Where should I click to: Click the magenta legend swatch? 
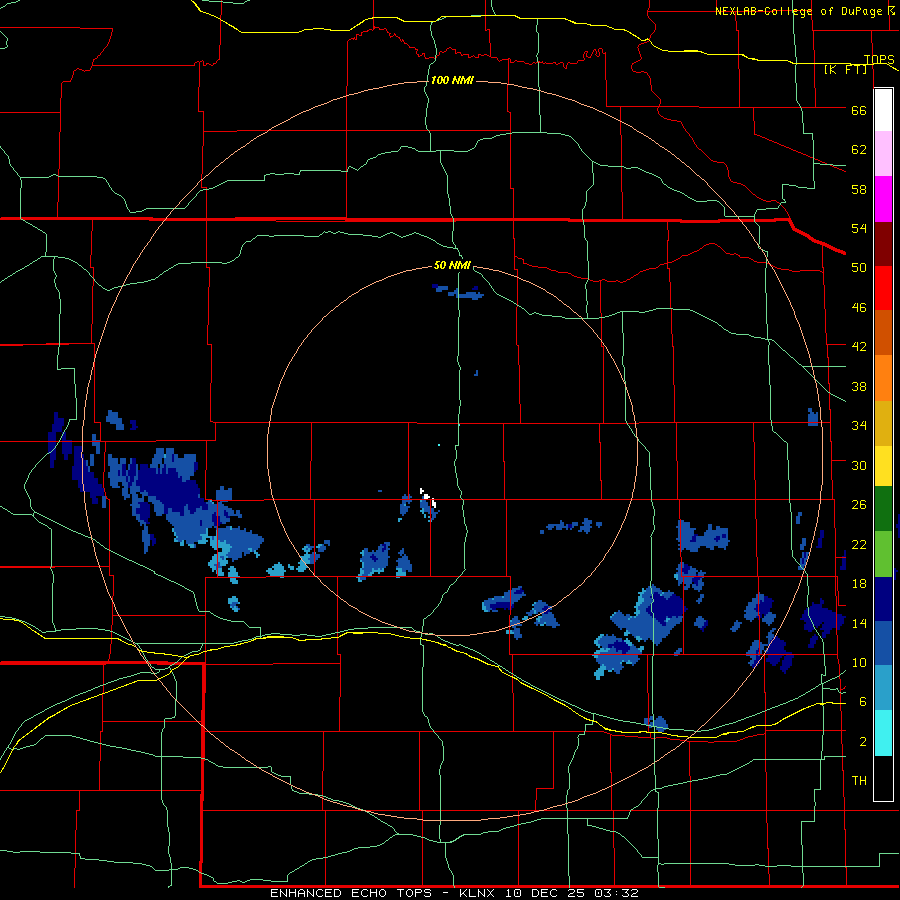click(x=883, y=199)
